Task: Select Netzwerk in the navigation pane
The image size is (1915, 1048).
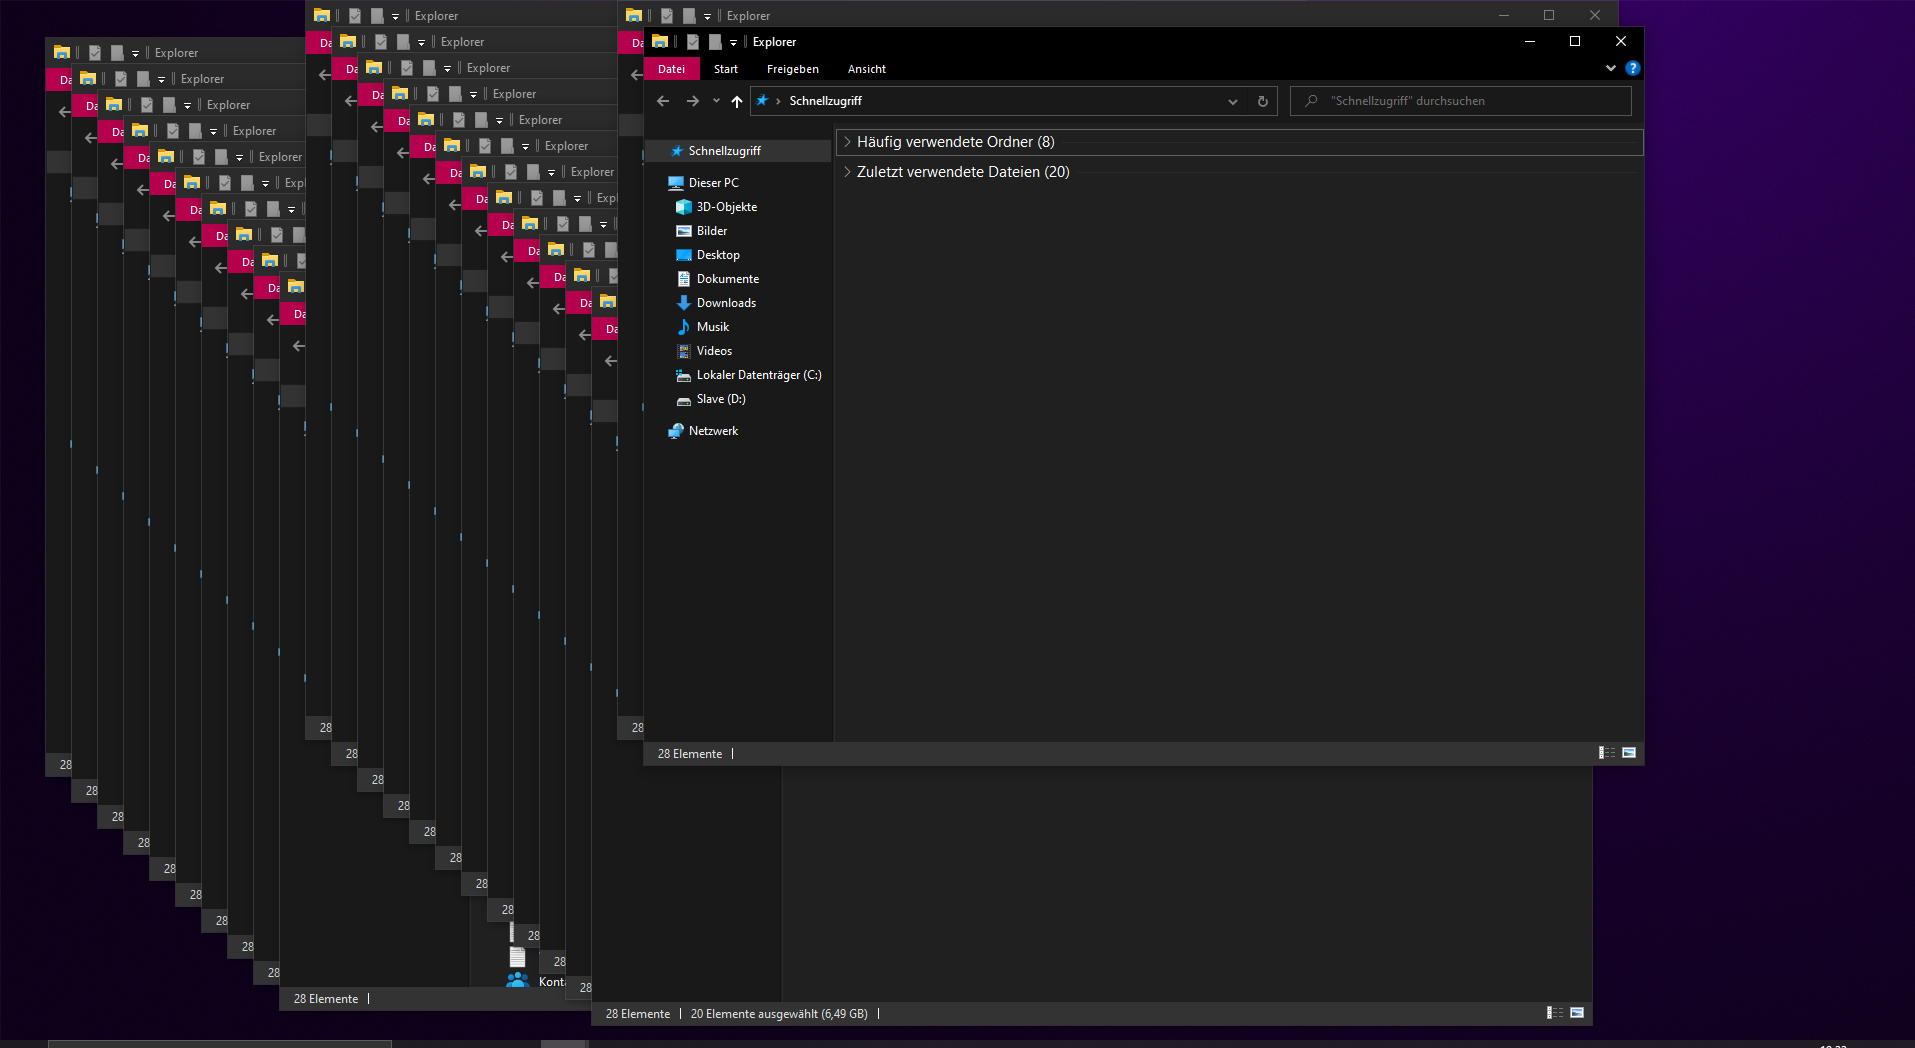Action: point(713,431)
